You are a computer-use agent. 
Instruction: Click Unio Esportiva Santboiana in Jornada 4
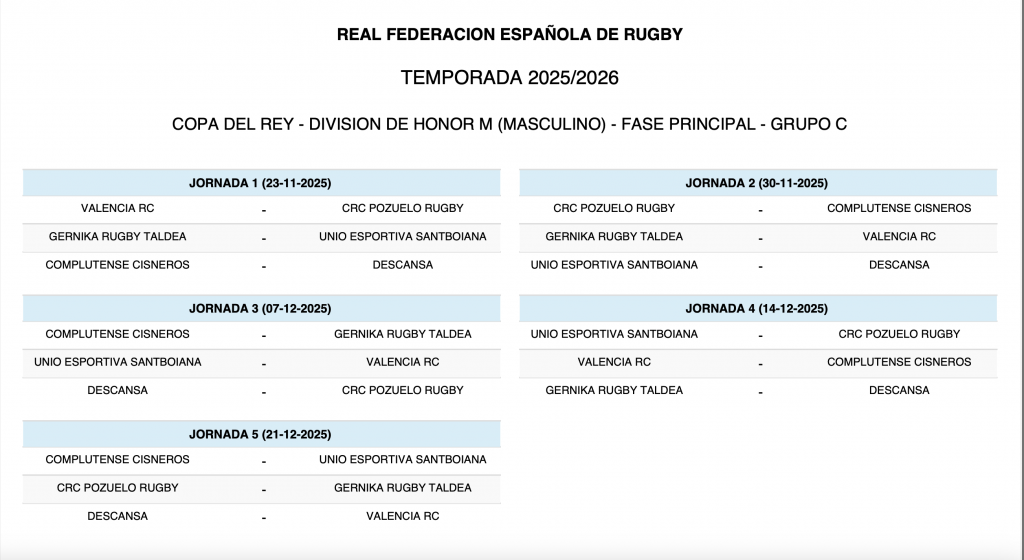click(x=614, y=334)
